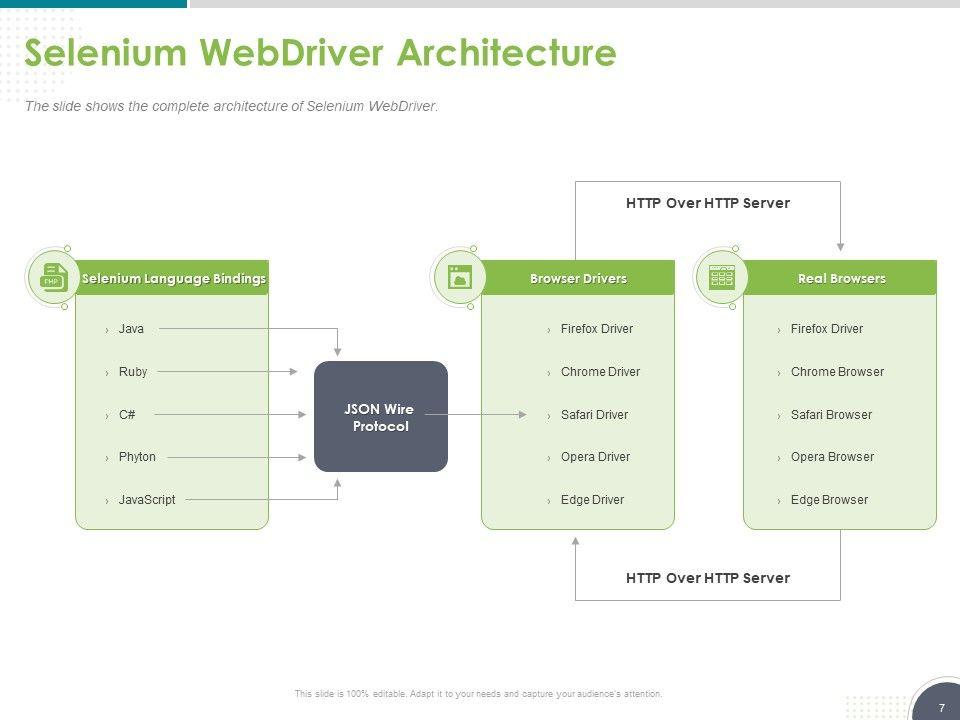Click the Opera Browser entry
The image size is (960, 720).
832,457
